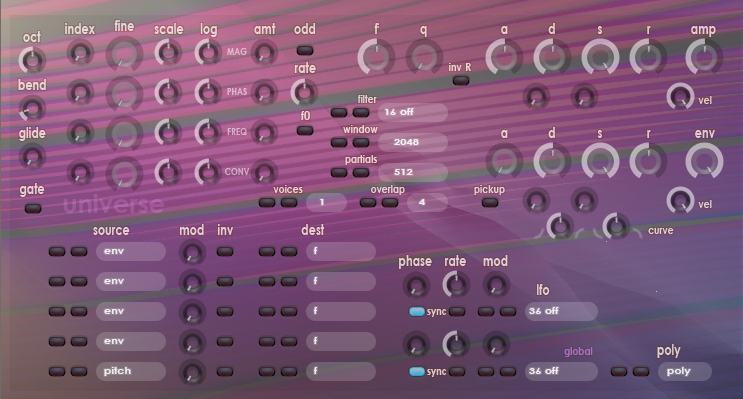This screenshot has width=743, height=399.
Task: Click the next partials stepper button
Action: click(x=361, y=172)
